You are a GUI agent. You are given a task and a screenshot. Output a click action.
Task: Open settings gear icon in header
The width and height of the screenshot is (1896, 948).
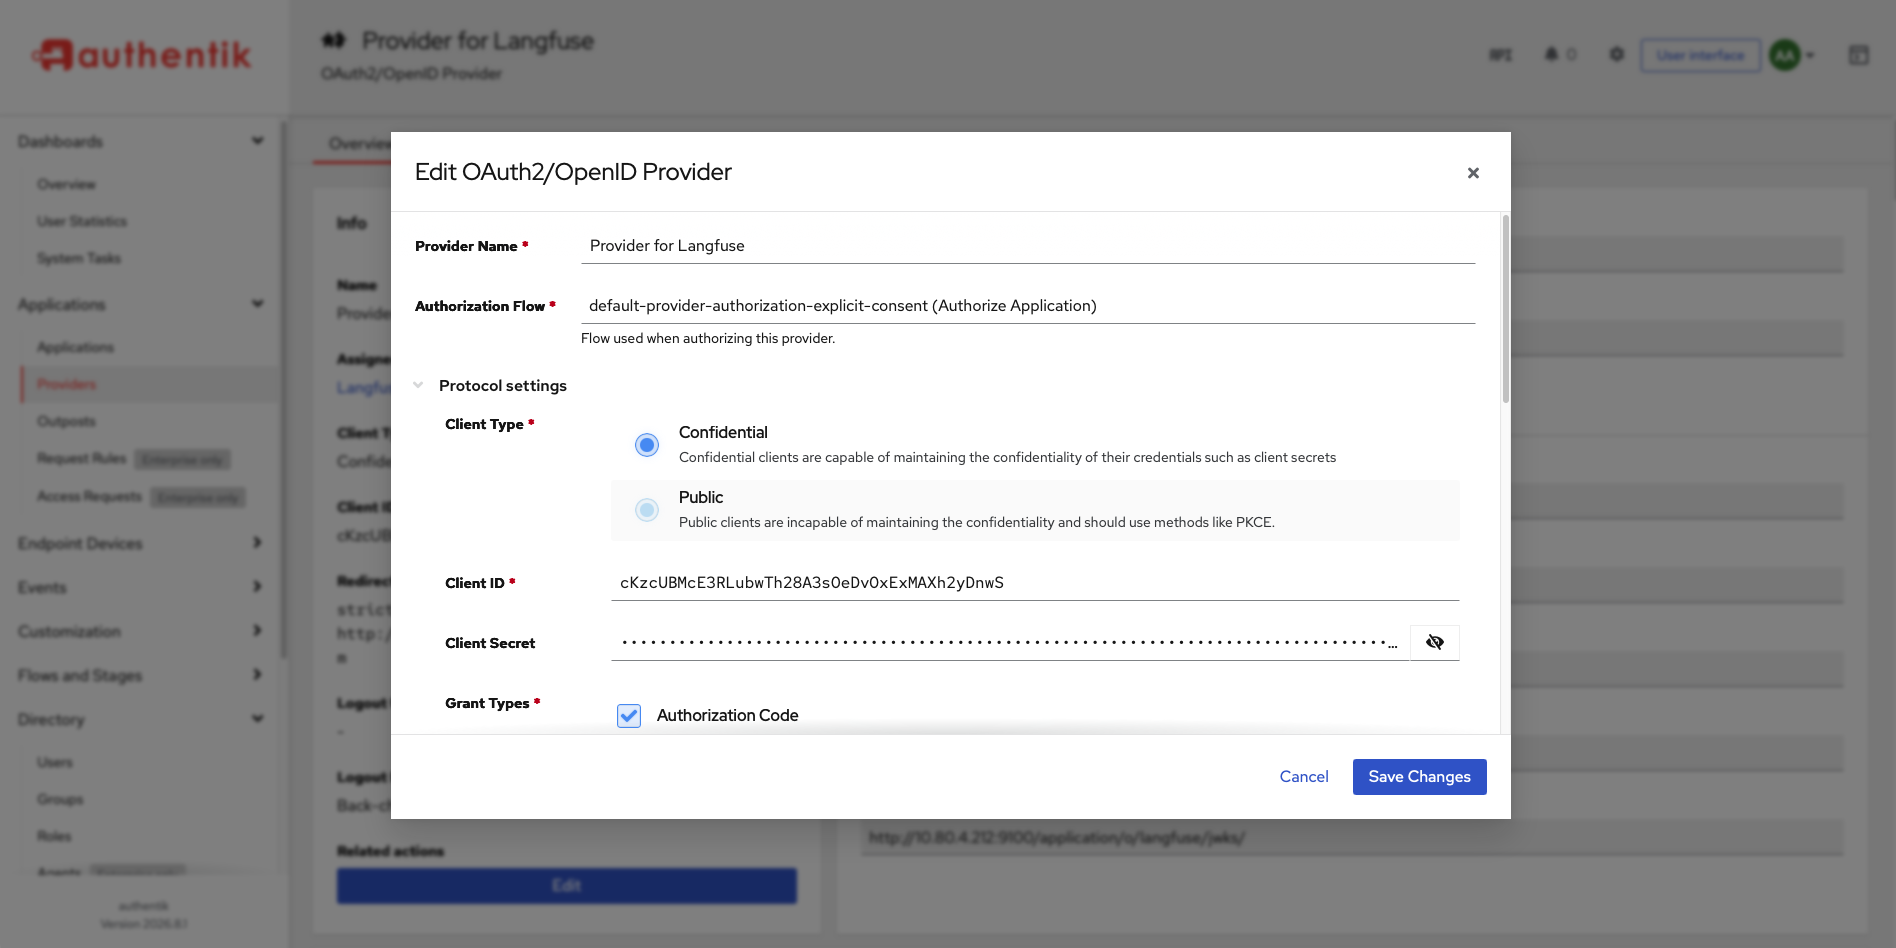1617,54
